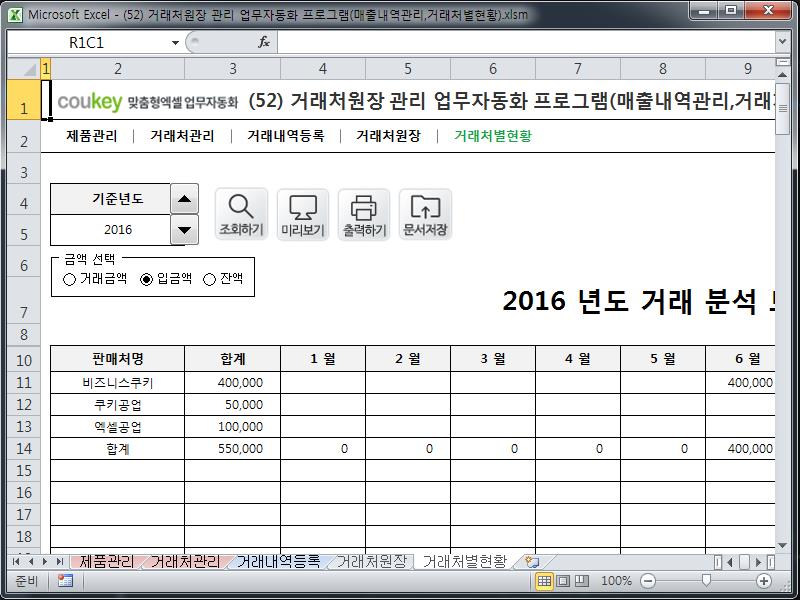The image size is (800, 600).
Task: Click the 550,000 total cell
Action: (233, 448)
